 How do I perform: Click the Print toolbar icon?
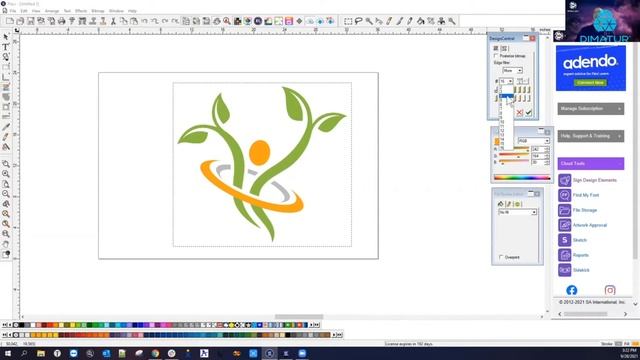coord(62,21)
